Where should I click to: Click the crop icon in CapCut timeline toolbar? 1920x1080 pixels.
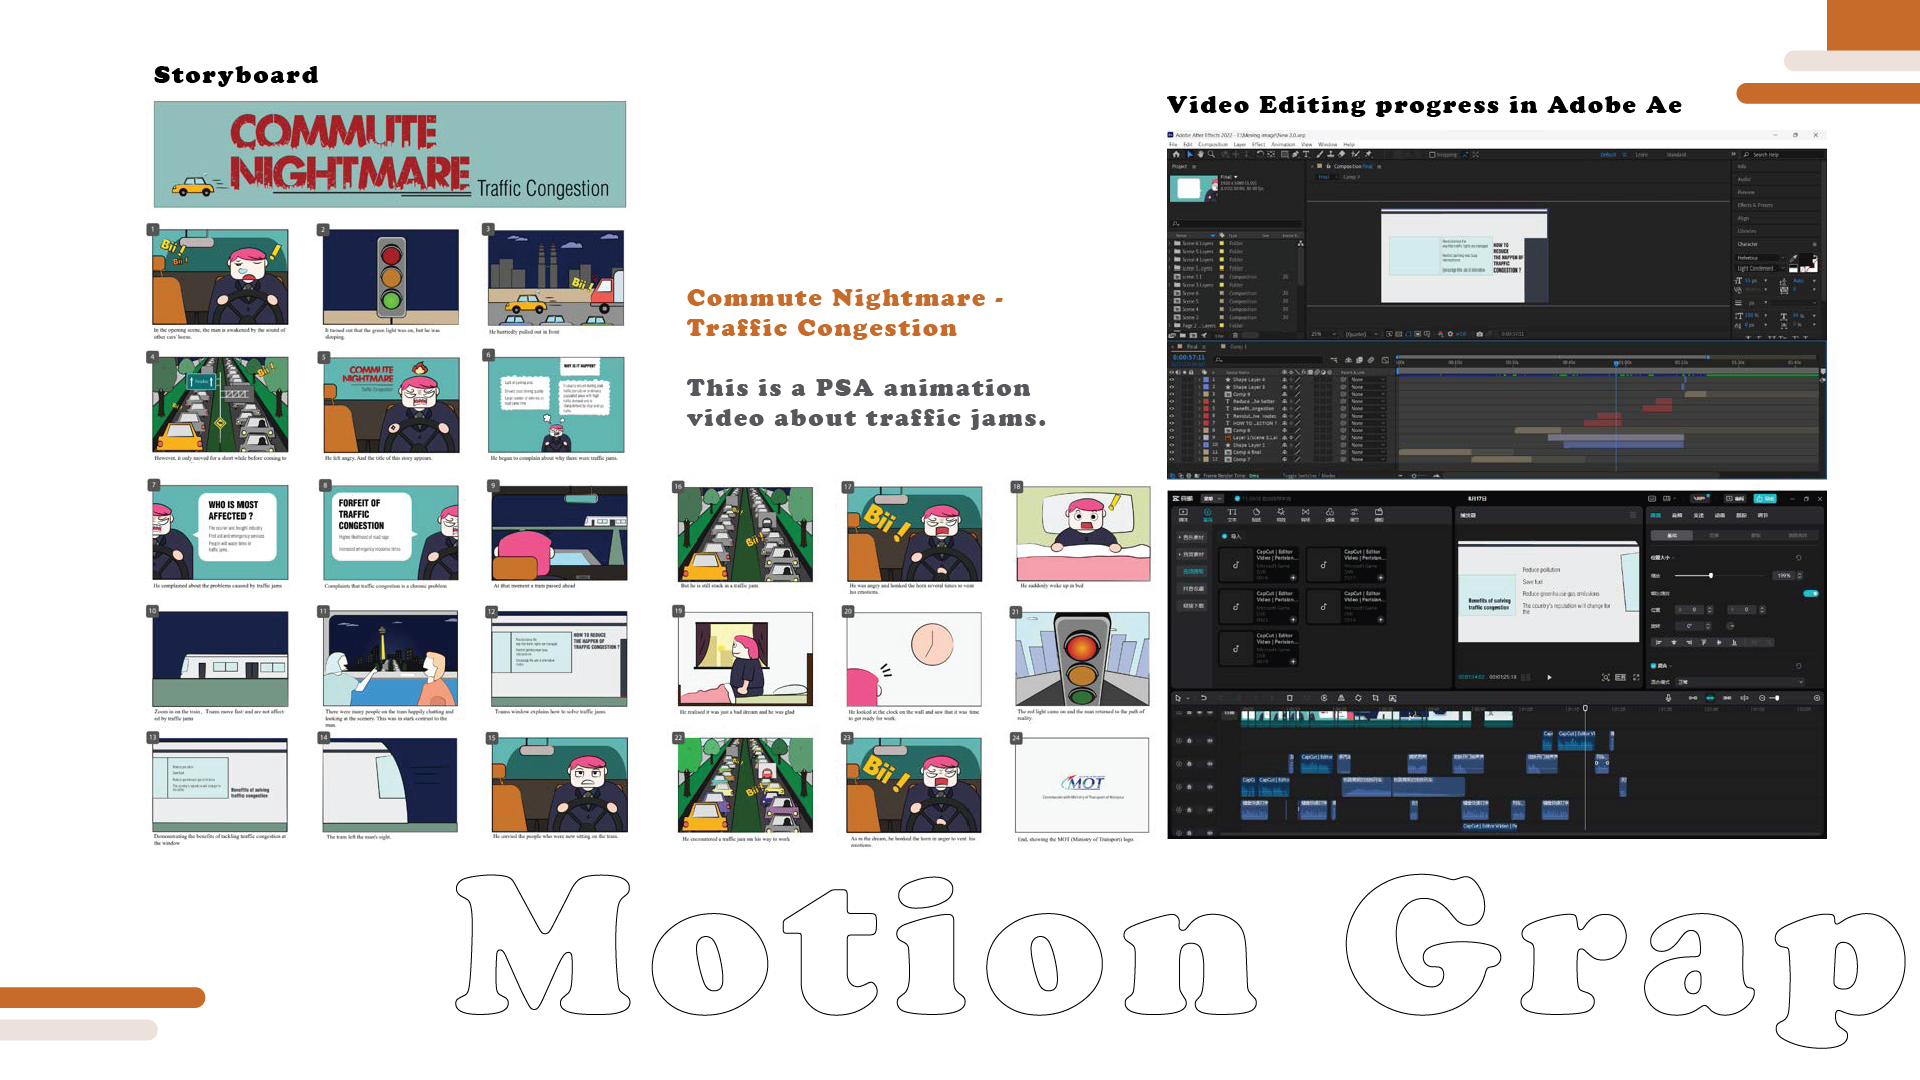1375,698
